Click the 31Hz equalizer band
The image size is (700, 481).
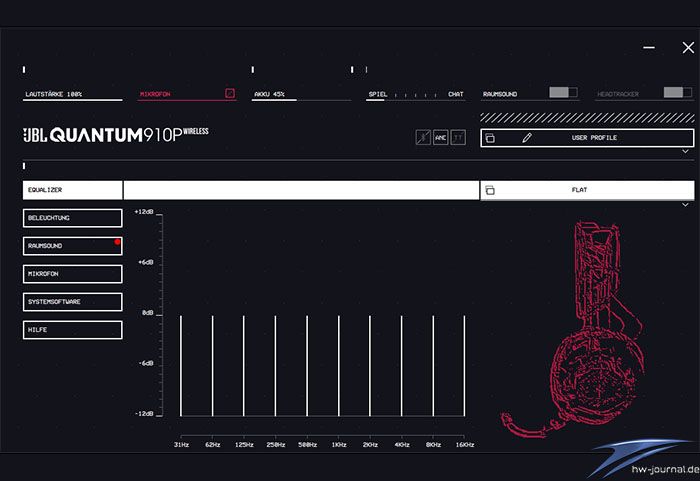[181, 366]
